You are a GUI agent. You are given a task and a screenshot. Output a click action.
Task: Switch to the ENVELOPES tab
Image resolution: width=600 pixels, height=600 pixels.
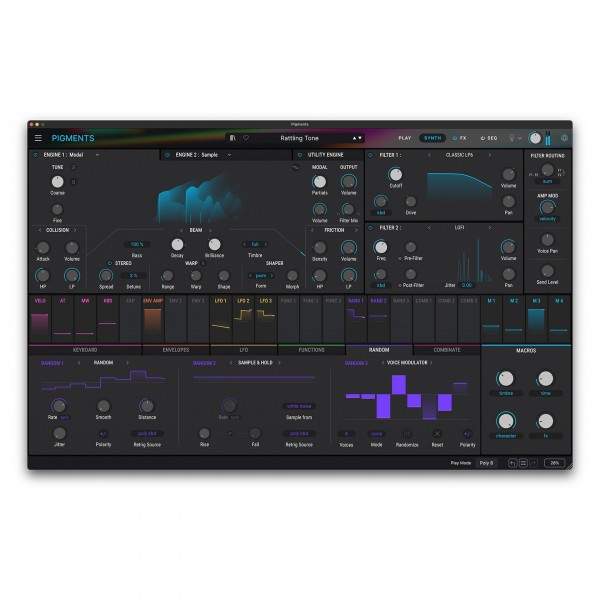click(x=176, y=350)
